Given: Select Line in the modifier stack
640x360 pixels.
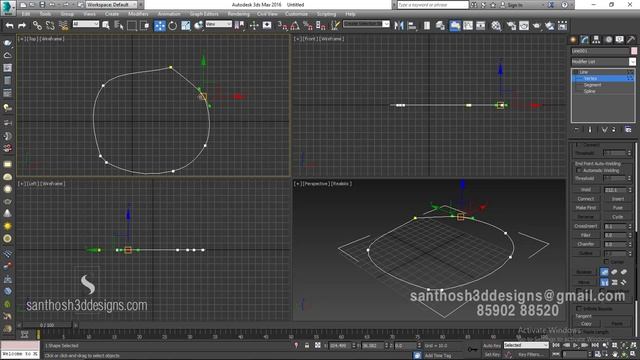Looking at the screenshot, I should pyautogui.click(x=584, y=72).
